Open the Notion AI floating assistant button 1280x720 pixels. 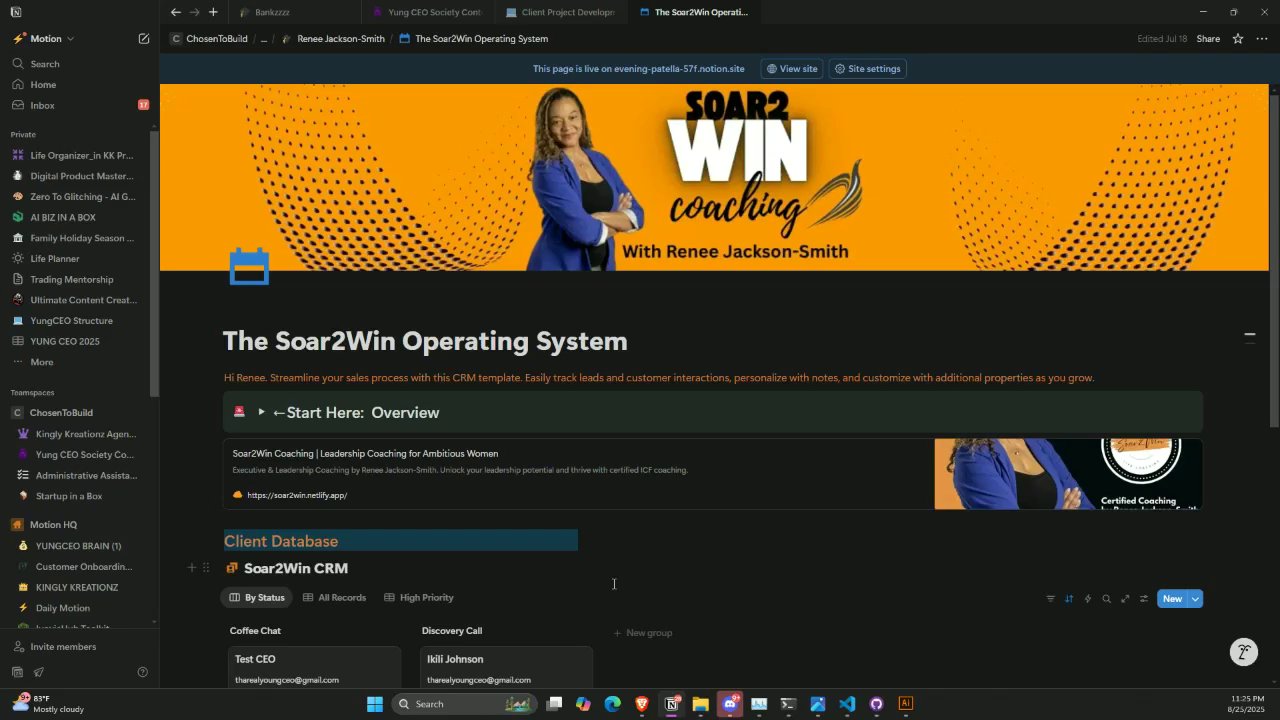pos(1243,652)
